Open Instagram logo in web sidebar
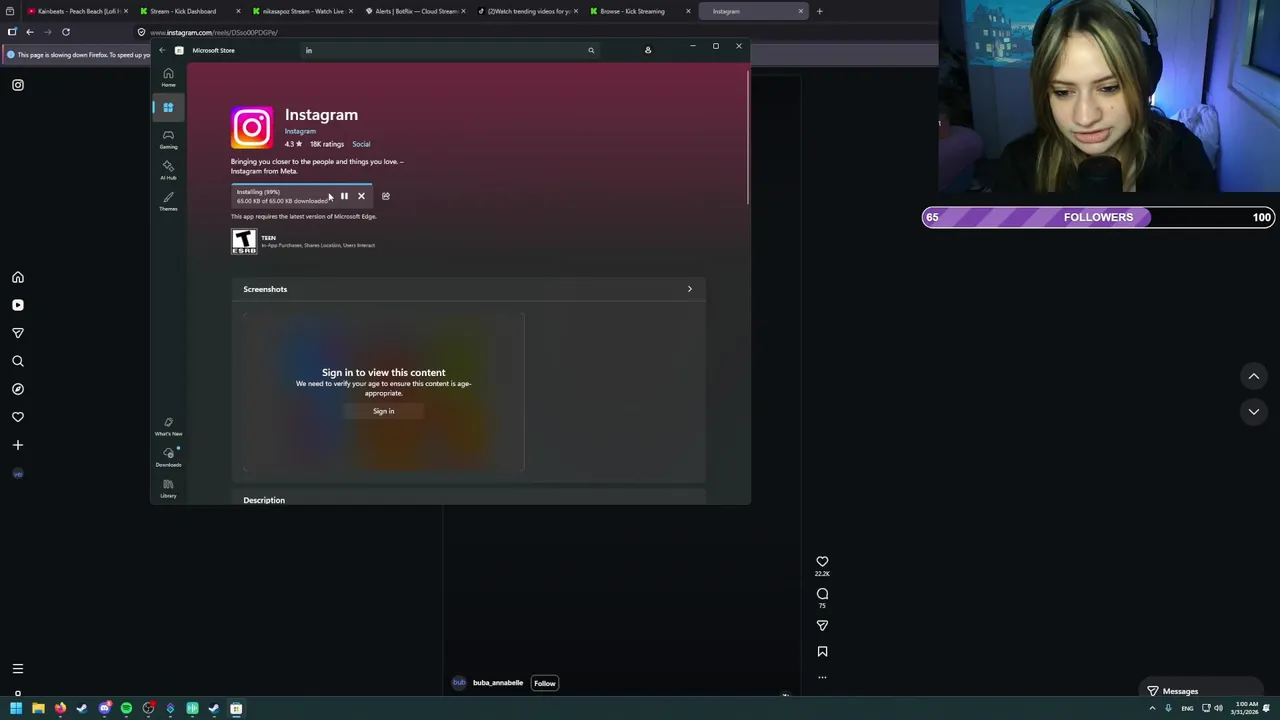 (18, 85)
